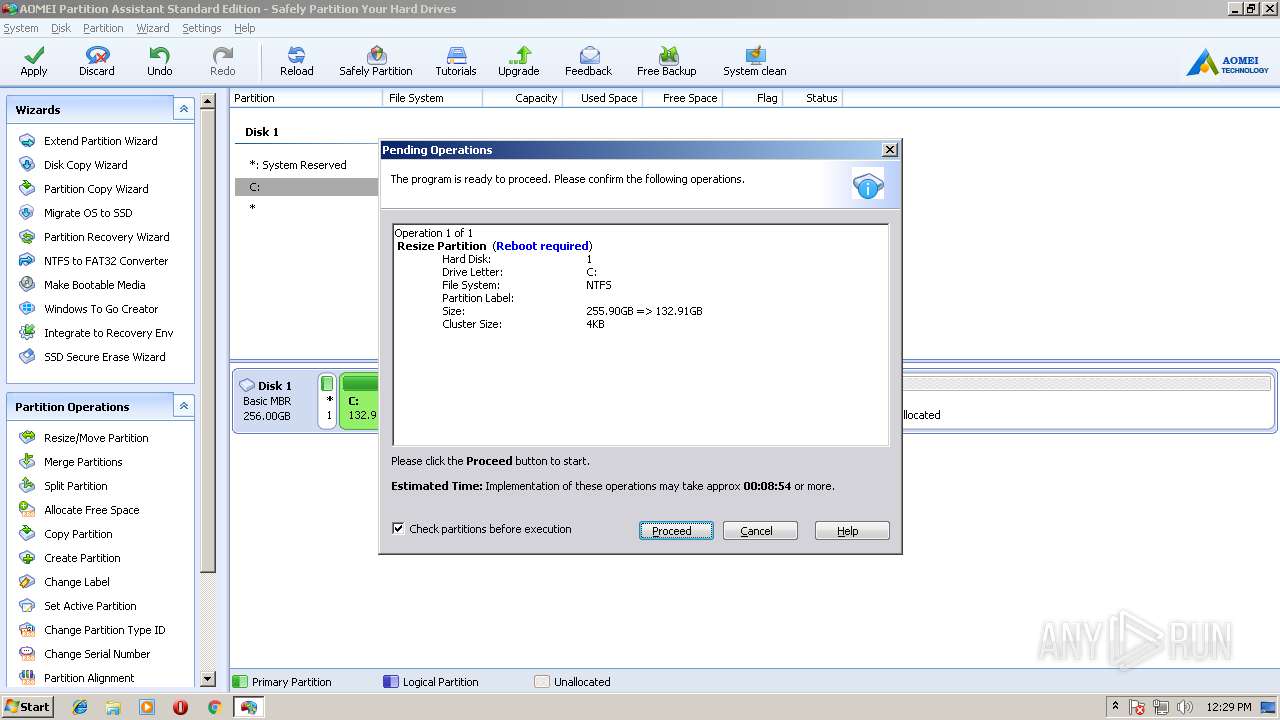Click the Proceed button
Image resolution: width=1280 pixels, height=720 pixels.
click(676, 531)
